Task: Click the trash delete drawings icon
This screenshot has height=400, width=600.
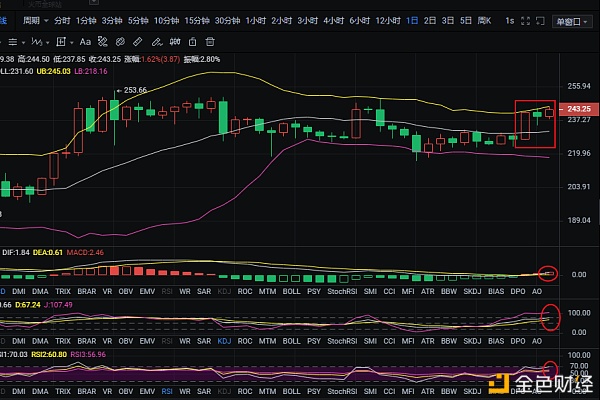Action: point(210,42)
